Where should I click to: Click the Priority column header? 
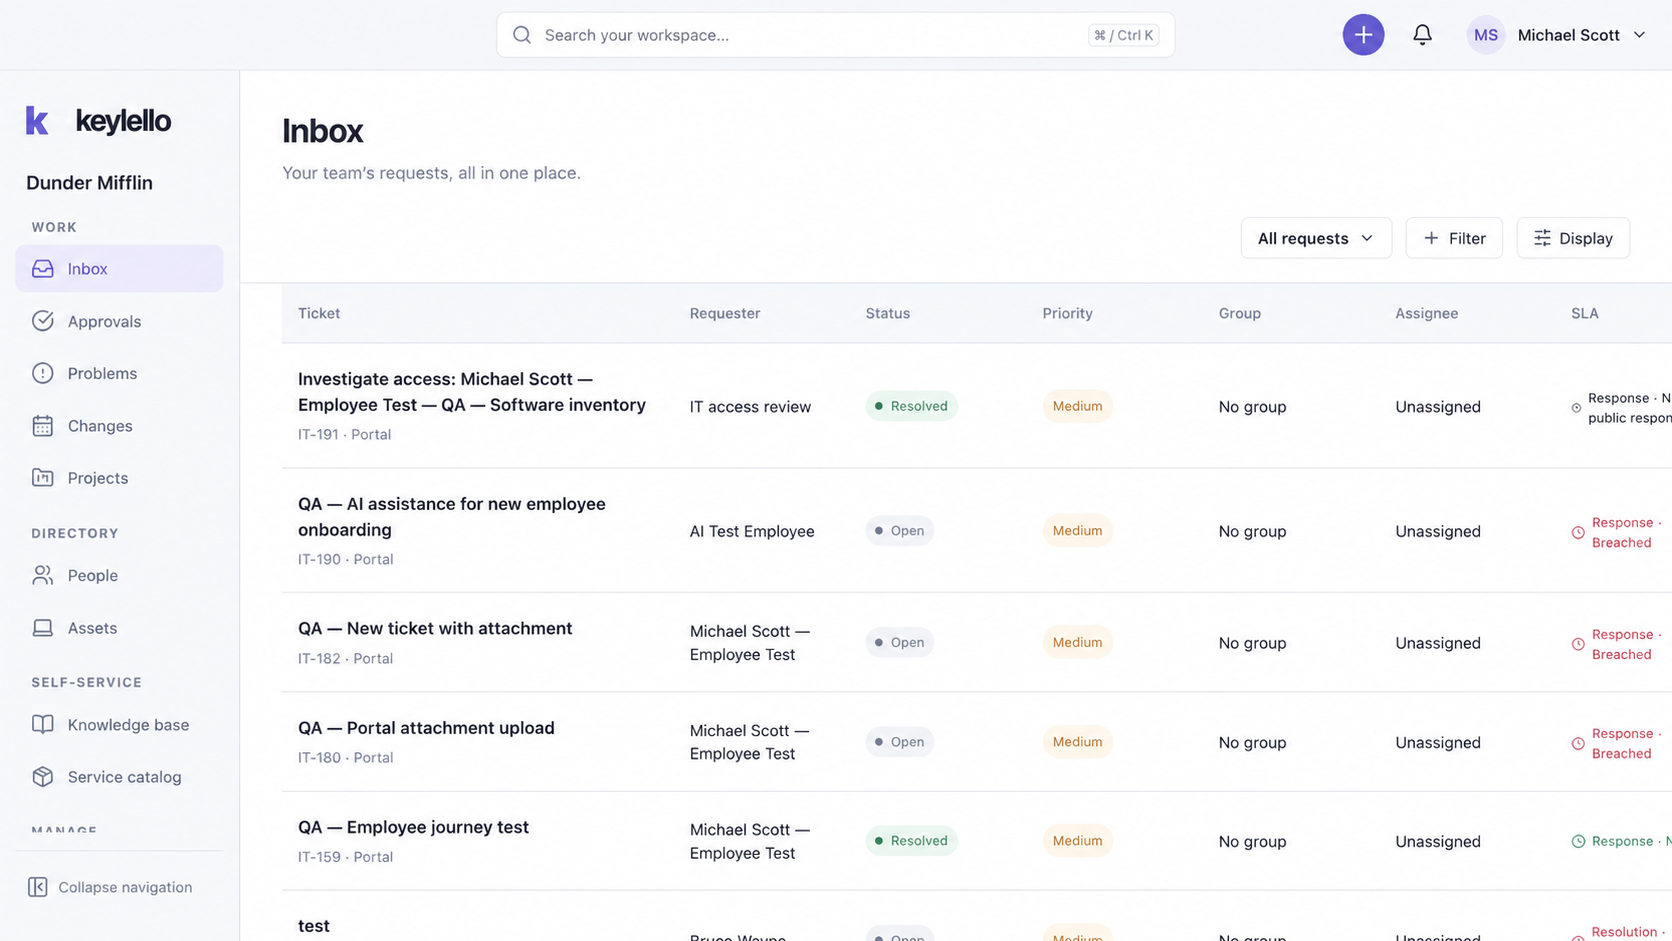click(1067, 313)
